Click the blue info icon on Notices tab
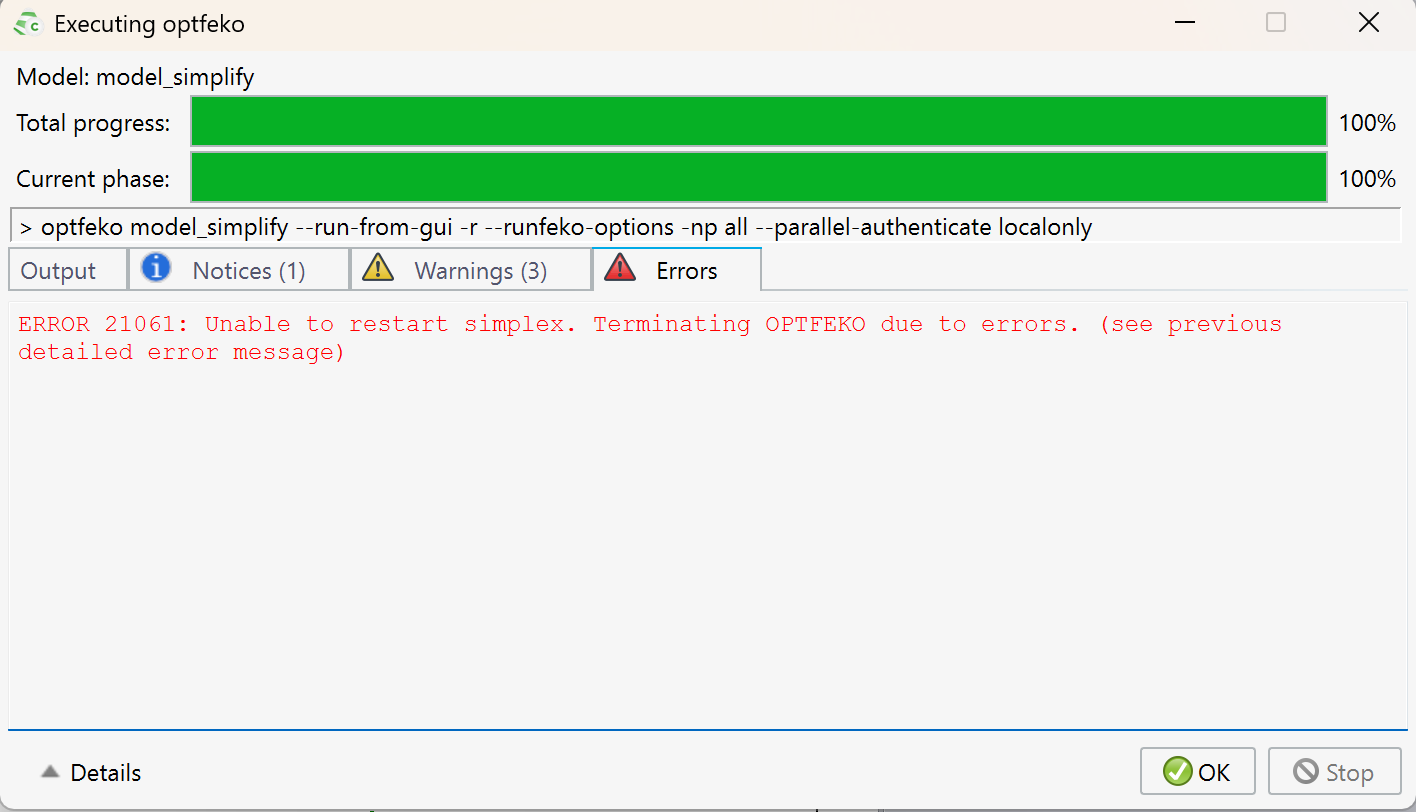The height and width of the screenshot is (812, 1416). (156, 268)
